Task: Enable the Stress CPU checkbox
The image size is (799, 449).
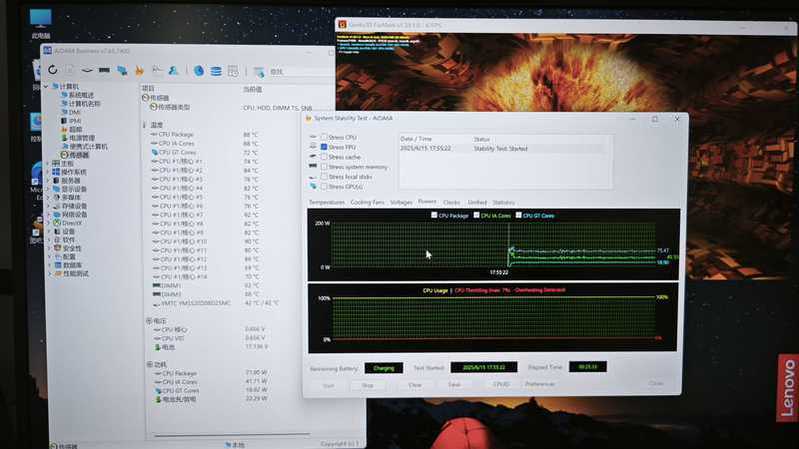Action: click(x=324, y=137)
